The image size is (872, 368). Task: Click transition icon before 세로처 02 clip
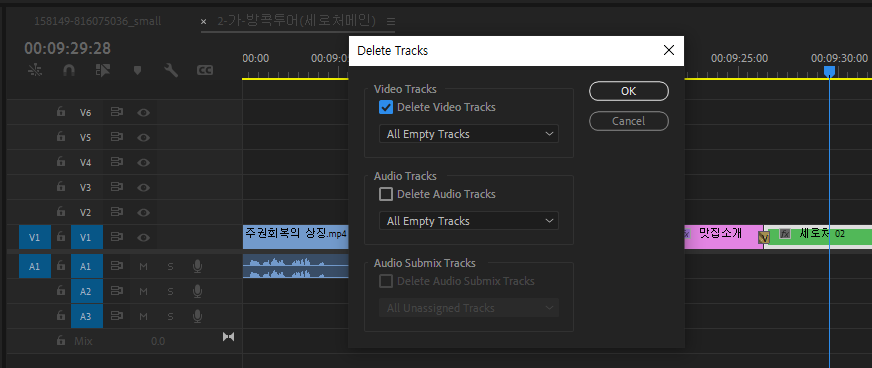coord(764,238)
